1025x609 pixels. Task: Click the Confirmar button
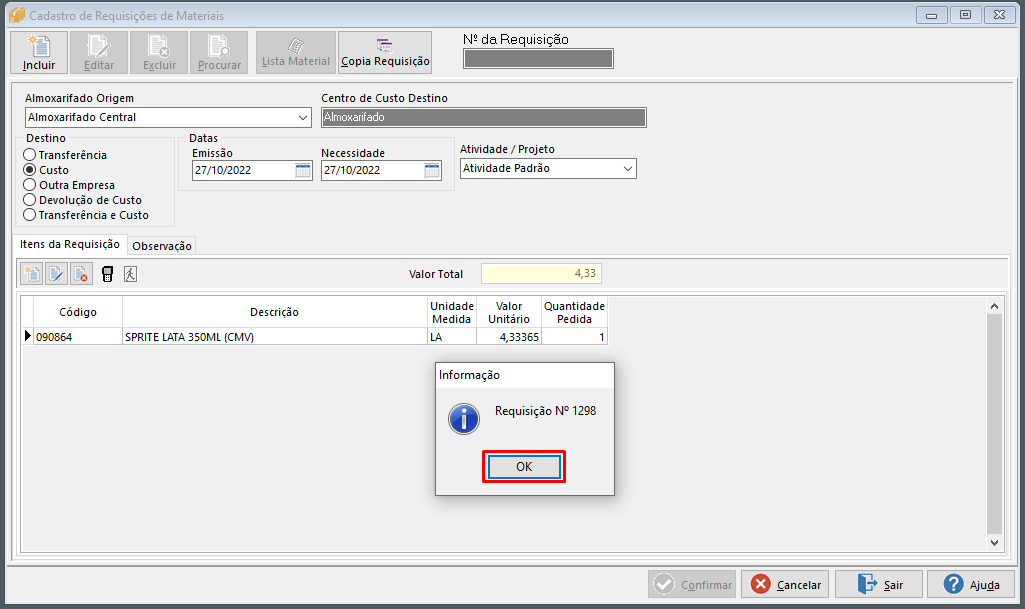692,584
